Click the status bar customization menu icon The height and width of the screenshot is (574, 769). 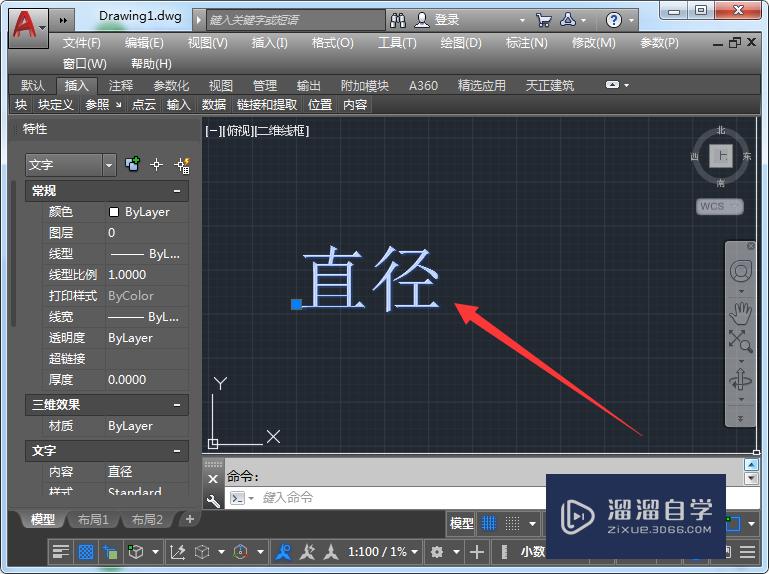click(747, 552)
